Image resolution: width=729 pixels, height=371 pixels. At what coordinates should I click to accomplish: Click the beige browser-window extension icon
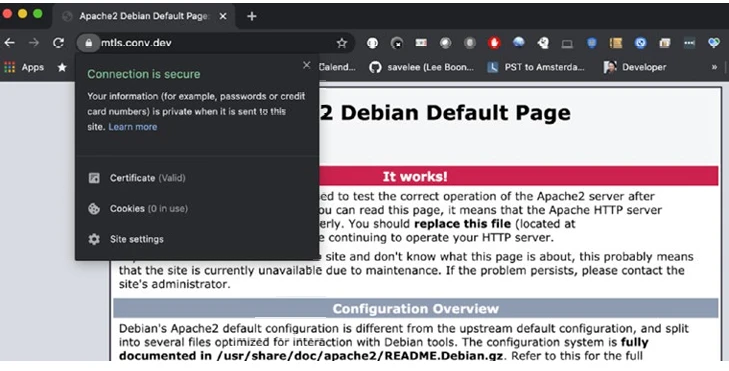pyautogui.click(x=665, y=43)
